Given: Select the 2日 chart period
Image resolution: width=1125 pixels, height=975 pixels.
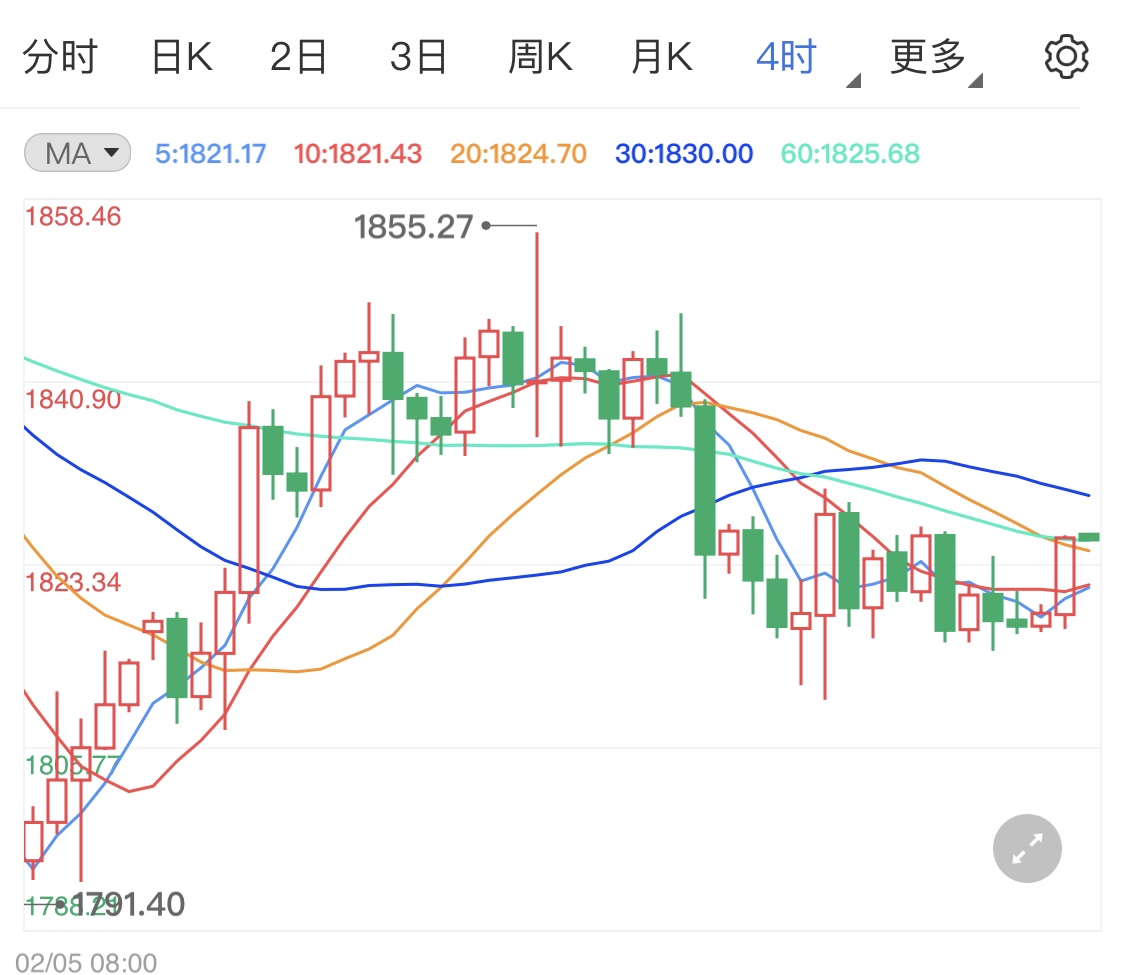Looking at the screenshot, I should [x=300, y=55].
